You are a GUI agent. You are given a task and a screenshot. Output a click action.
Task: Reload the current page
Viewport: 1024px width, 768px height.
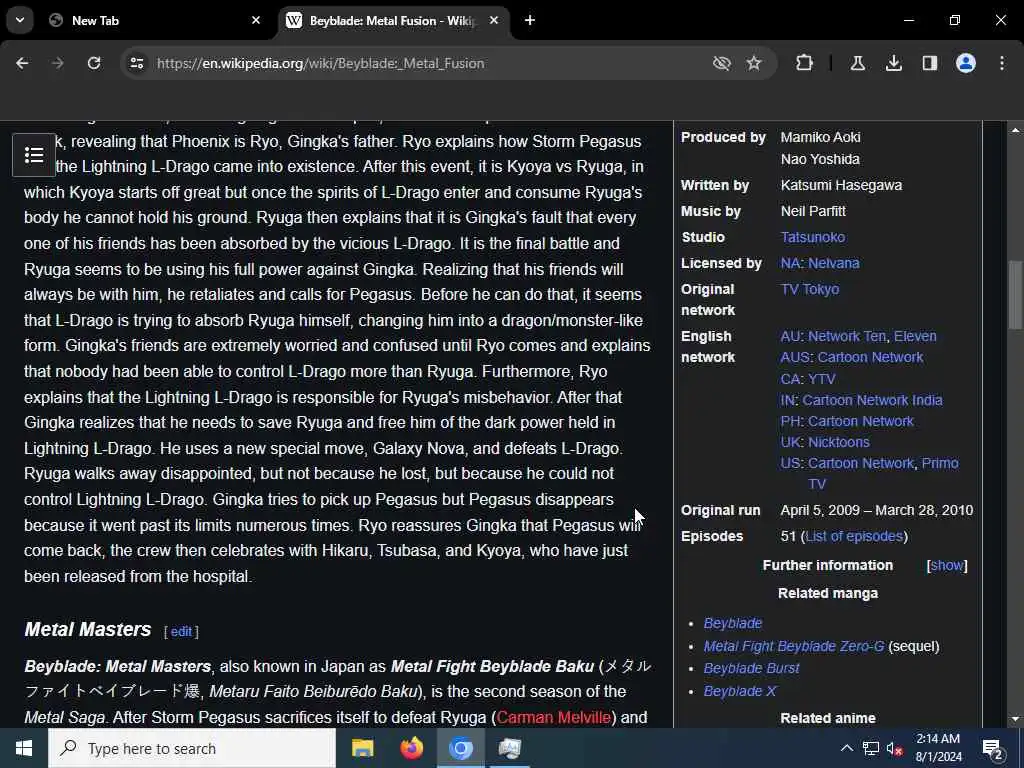pyautogui.click(x=94, y=63)
